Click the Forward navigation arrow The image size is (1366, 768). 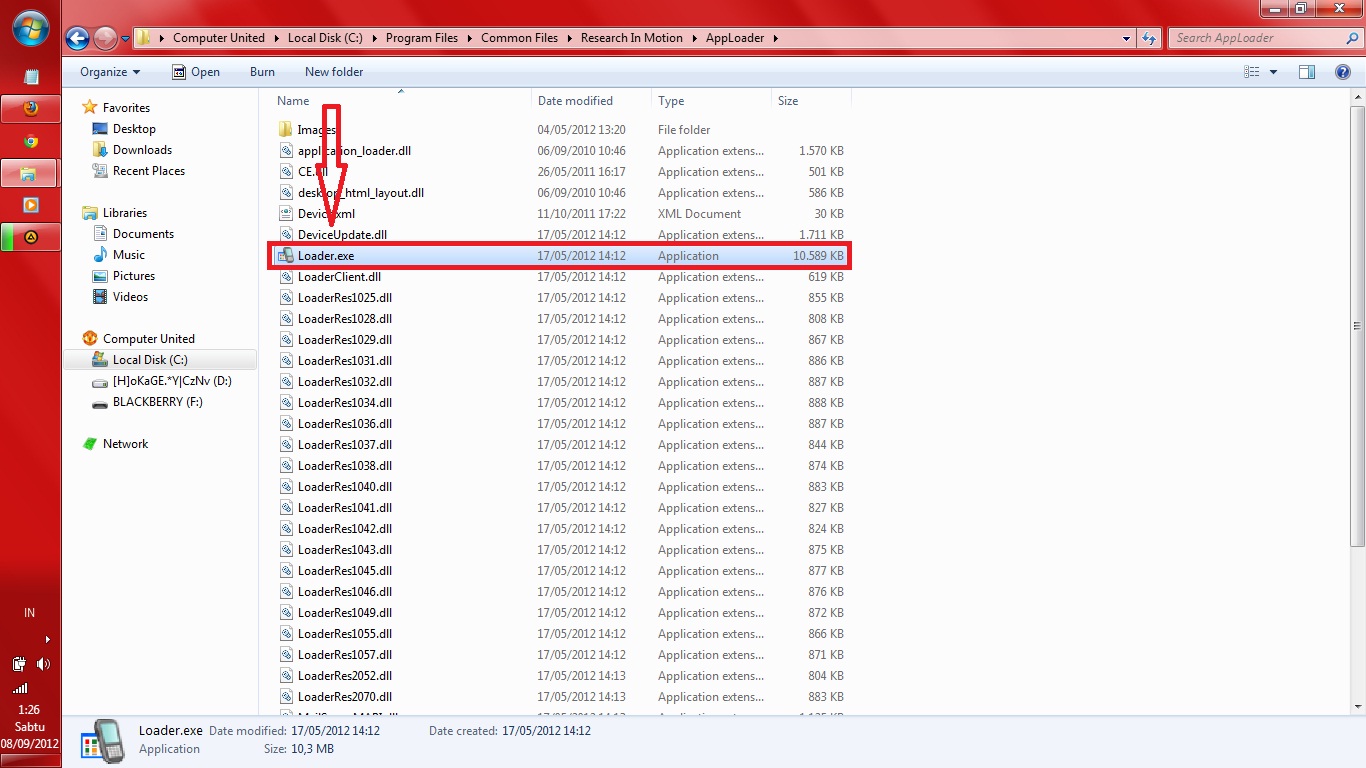pos(105,38)
